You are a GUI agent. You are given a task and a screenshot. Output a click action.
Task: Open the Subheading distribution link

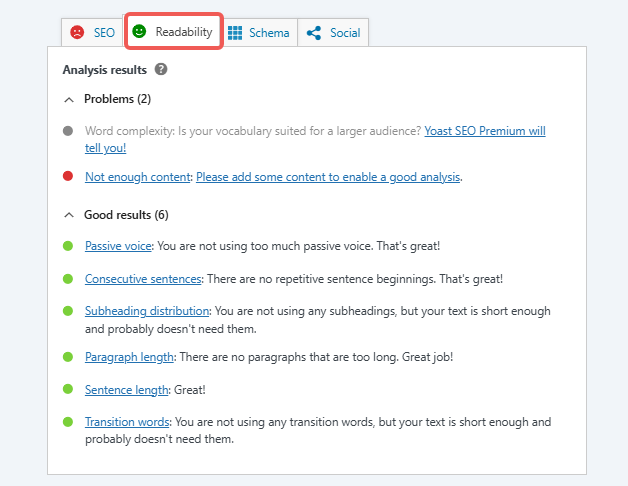[147, 311]
